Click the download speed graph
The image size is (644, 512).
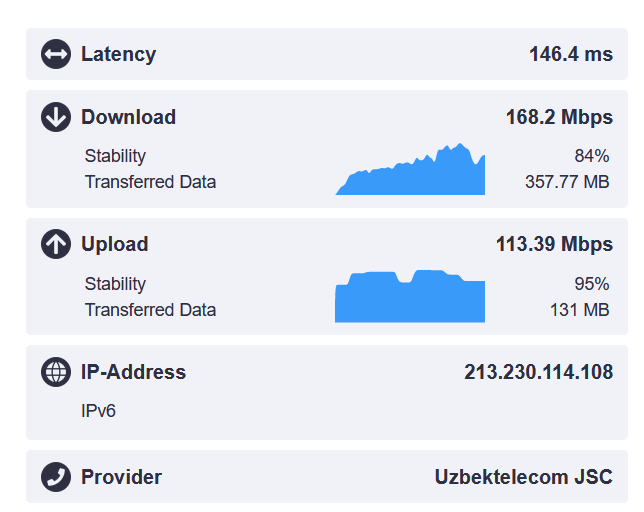point(411,172)
